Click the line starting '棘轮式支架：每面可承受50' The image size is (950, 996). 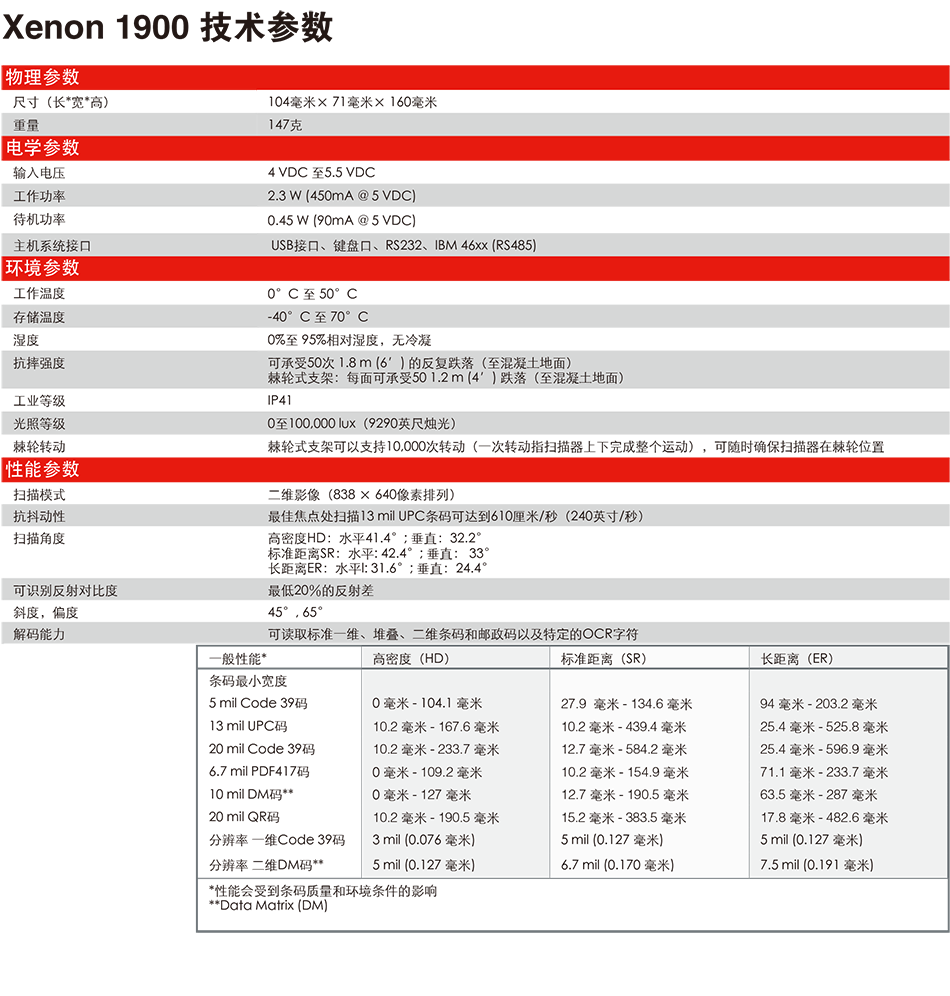tap(446, 378)
